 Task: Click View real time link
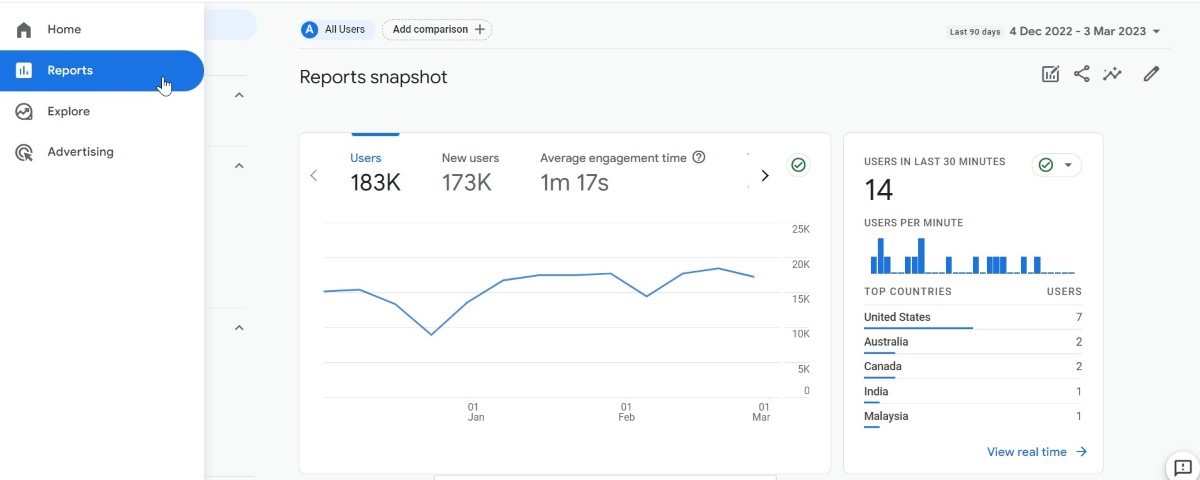(x=1037, y=452)
